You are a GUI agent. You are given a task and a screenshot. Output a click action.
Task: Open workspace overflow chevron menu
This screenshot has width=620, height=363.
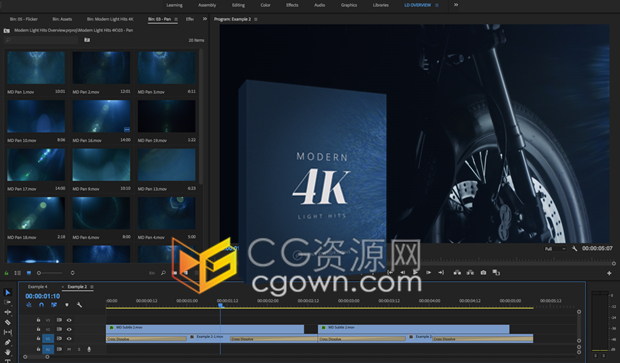(456, 5)
